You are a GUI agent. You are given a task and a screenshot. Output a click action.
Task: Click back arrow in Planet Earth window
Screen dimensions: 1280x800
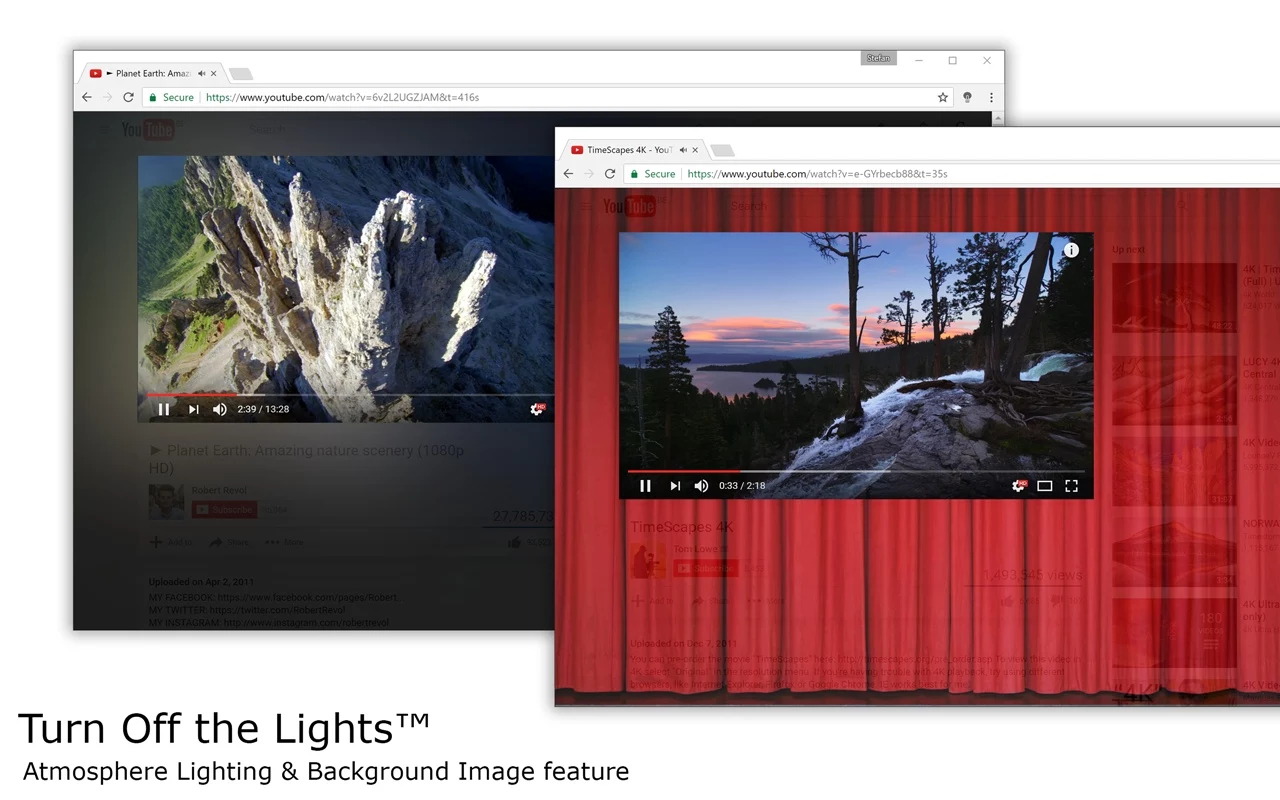point(87,97)
